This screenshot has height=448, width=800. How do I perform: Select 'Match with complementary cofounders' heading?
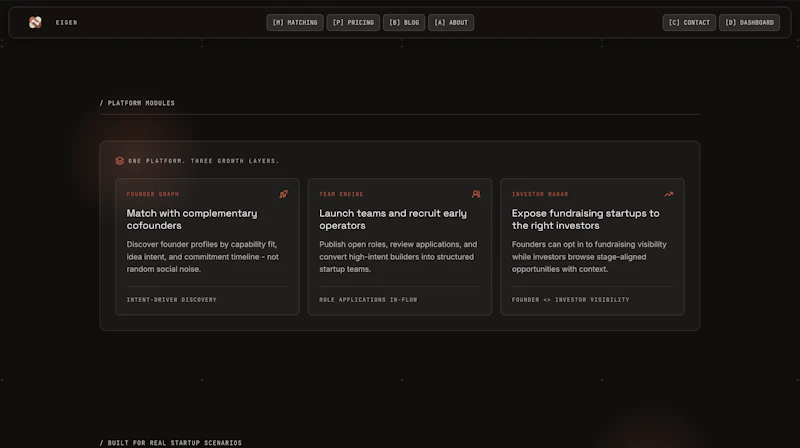click(x=192, y=219)
